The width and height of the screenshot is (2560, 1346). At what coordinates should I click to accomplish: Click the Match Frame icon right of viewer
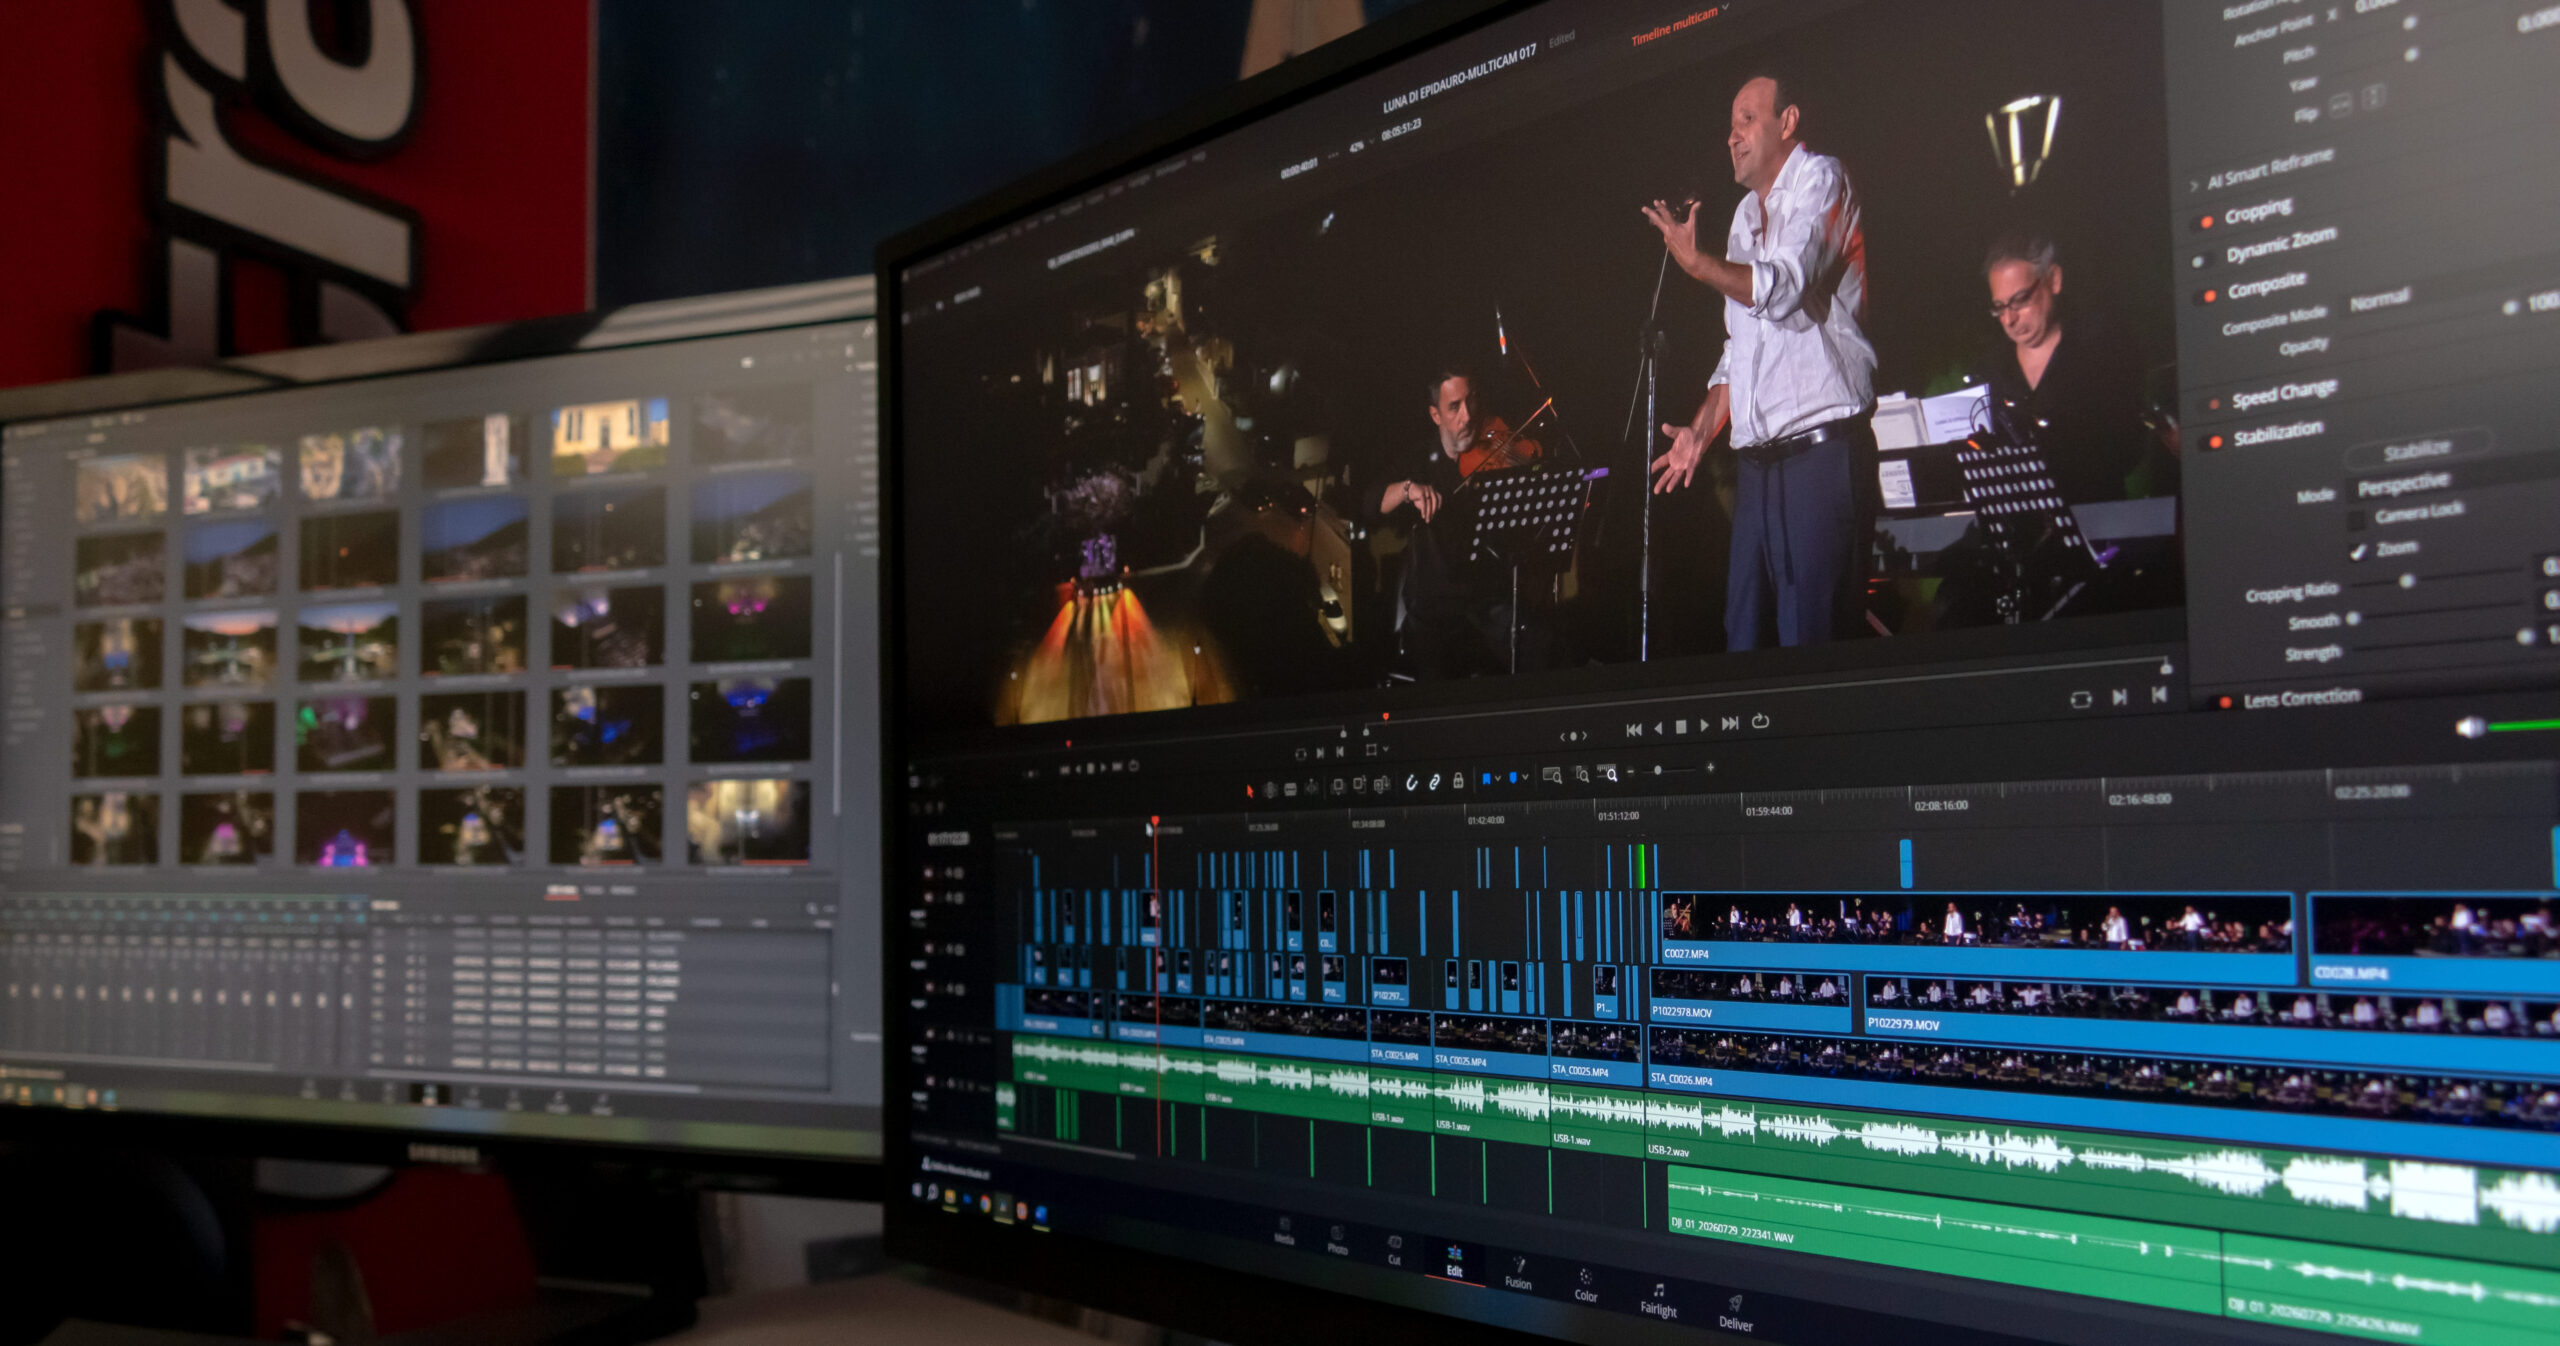[2081, 700]
